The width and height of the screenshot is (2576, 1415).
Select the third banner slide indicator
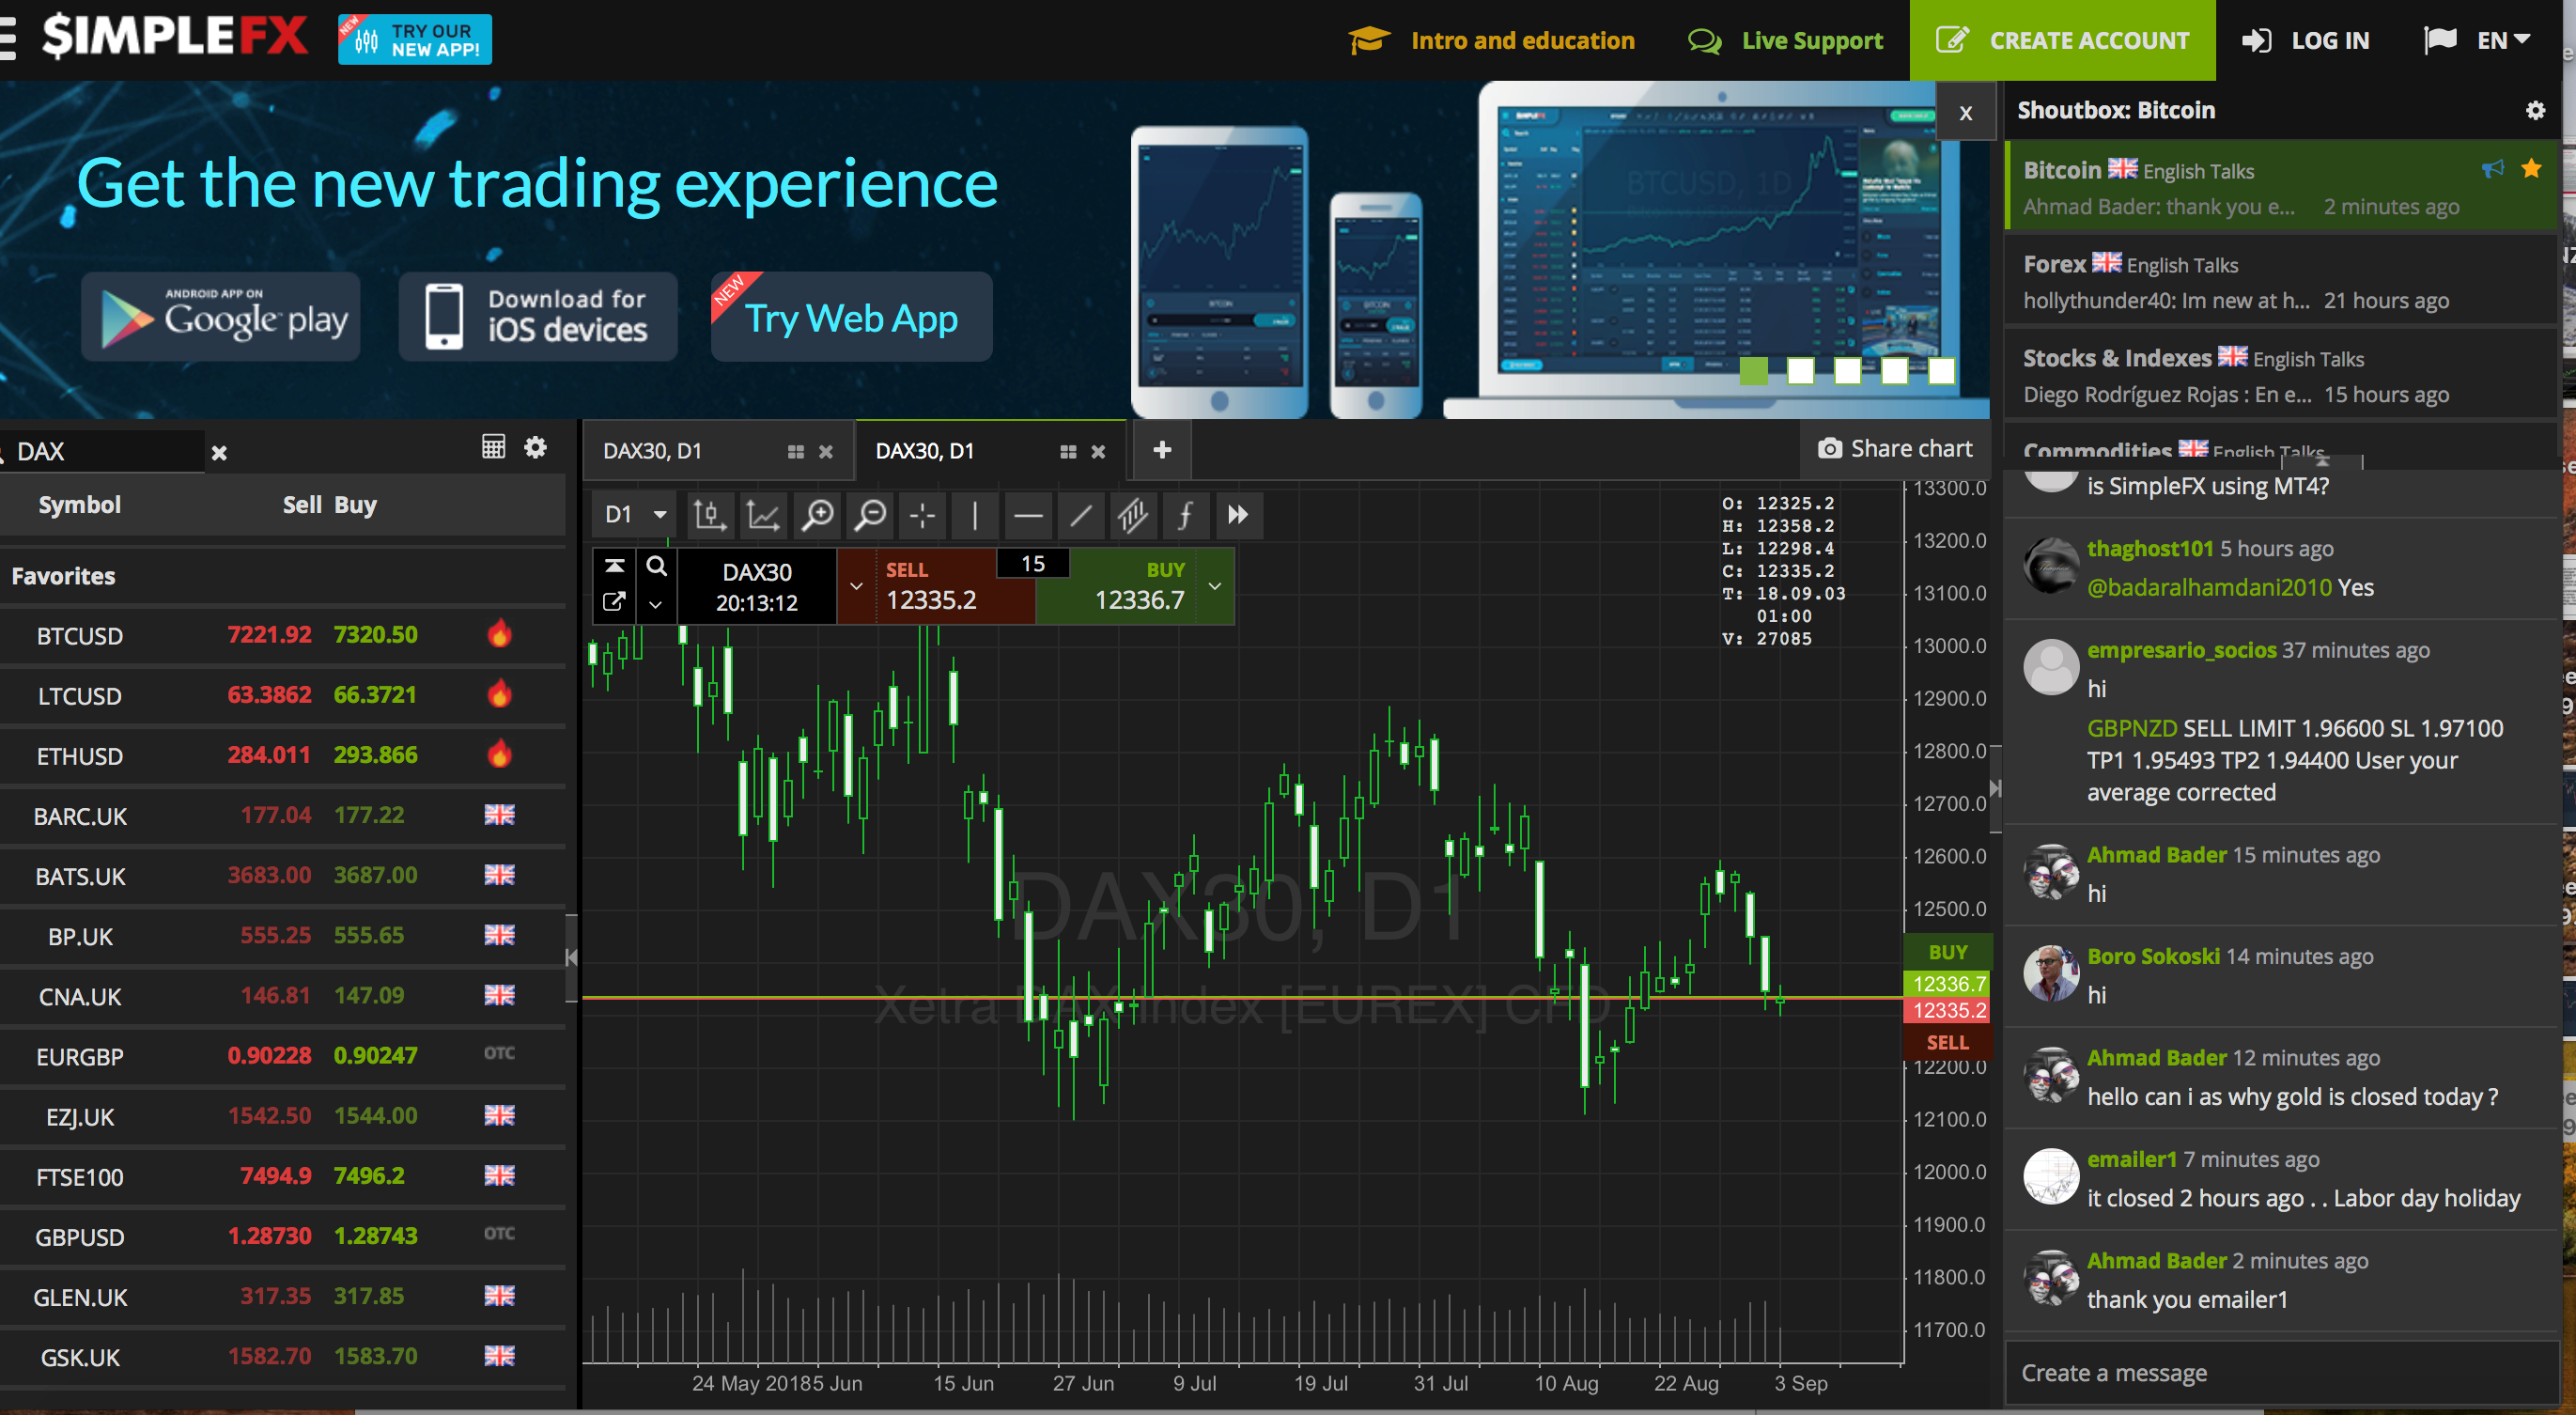(x=1848, y=371)
